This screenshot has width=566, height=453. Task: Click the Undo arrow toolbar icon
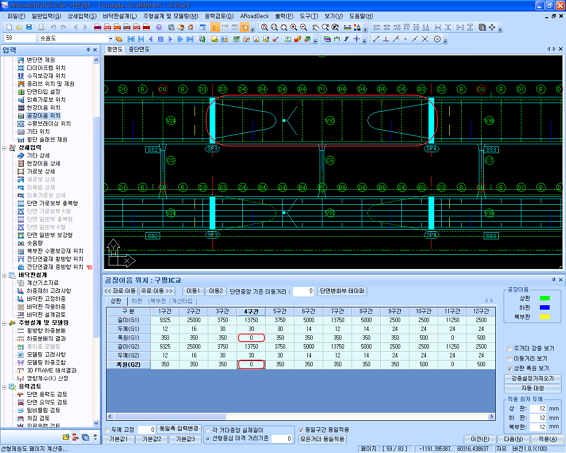tap(53, 27)
